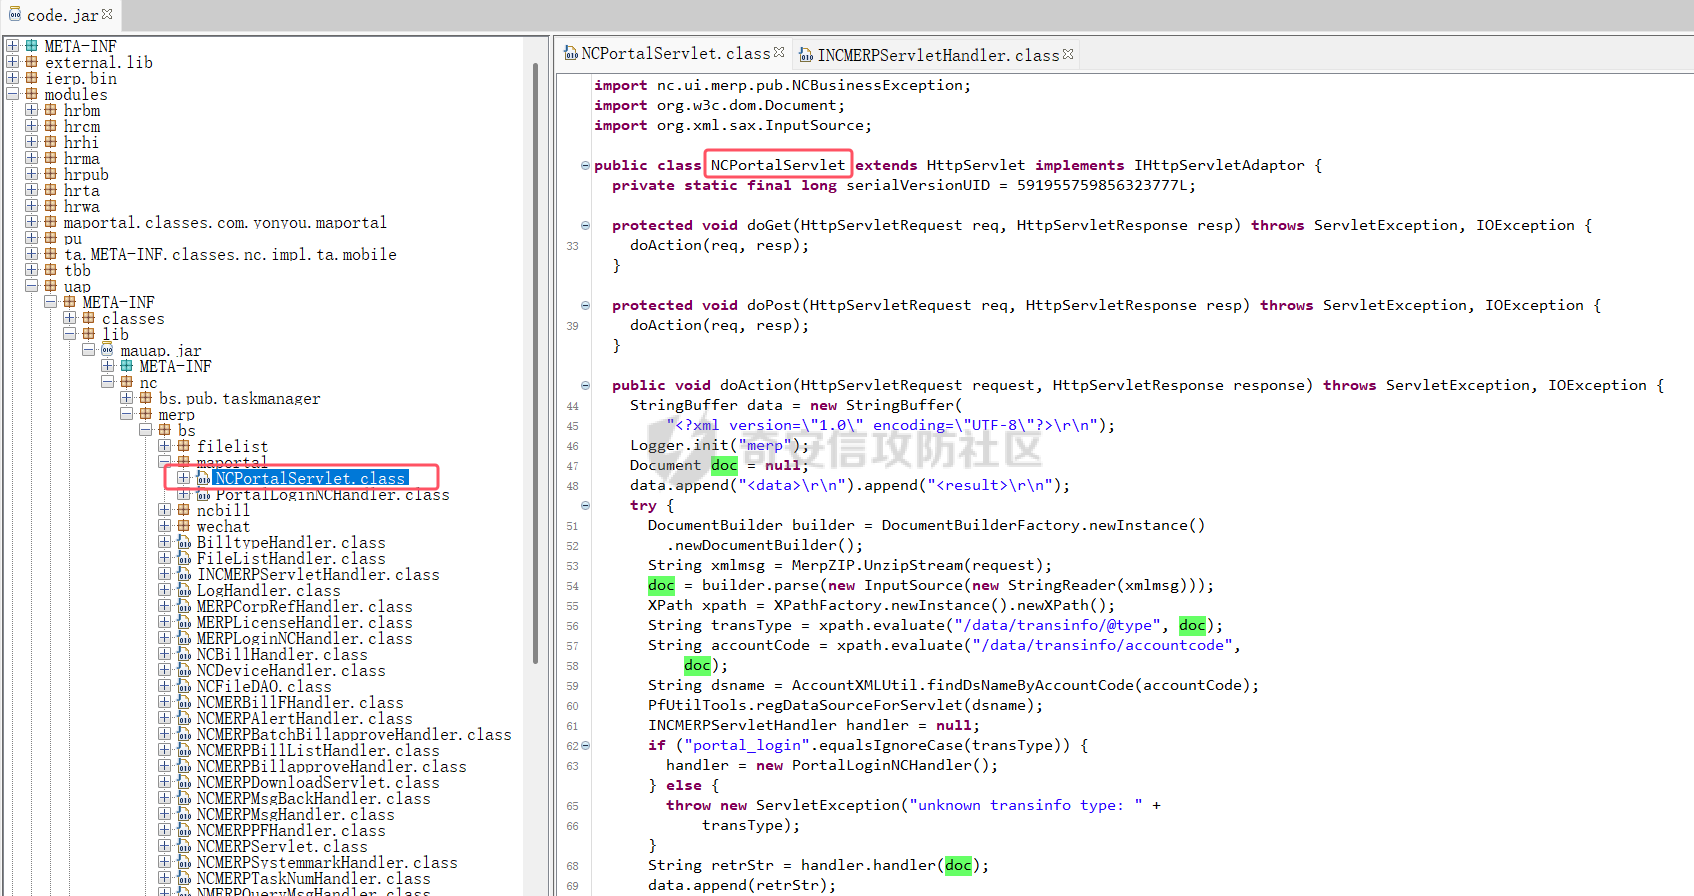This screenshot has height=896, width=1694.
Task: Expand NCPortalServlet.class tree node
Action: [x=183, y=478]
